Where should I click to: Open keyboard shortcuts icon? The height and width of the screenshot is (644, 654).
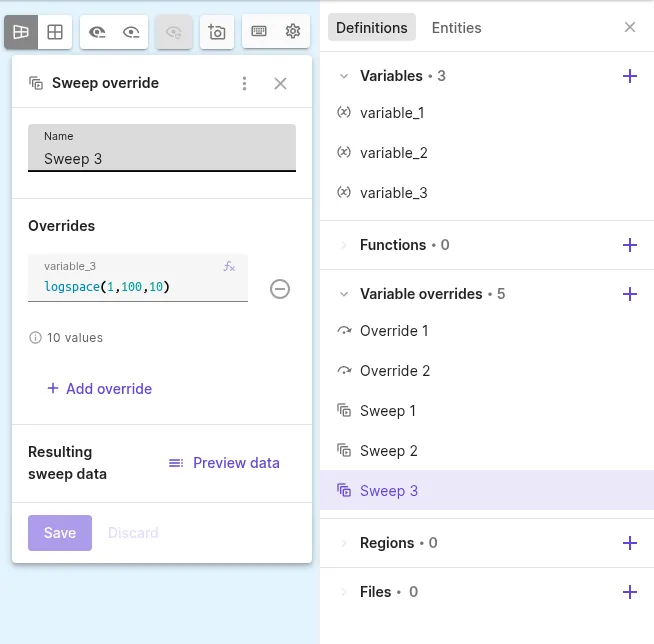[x=259, y=31]
